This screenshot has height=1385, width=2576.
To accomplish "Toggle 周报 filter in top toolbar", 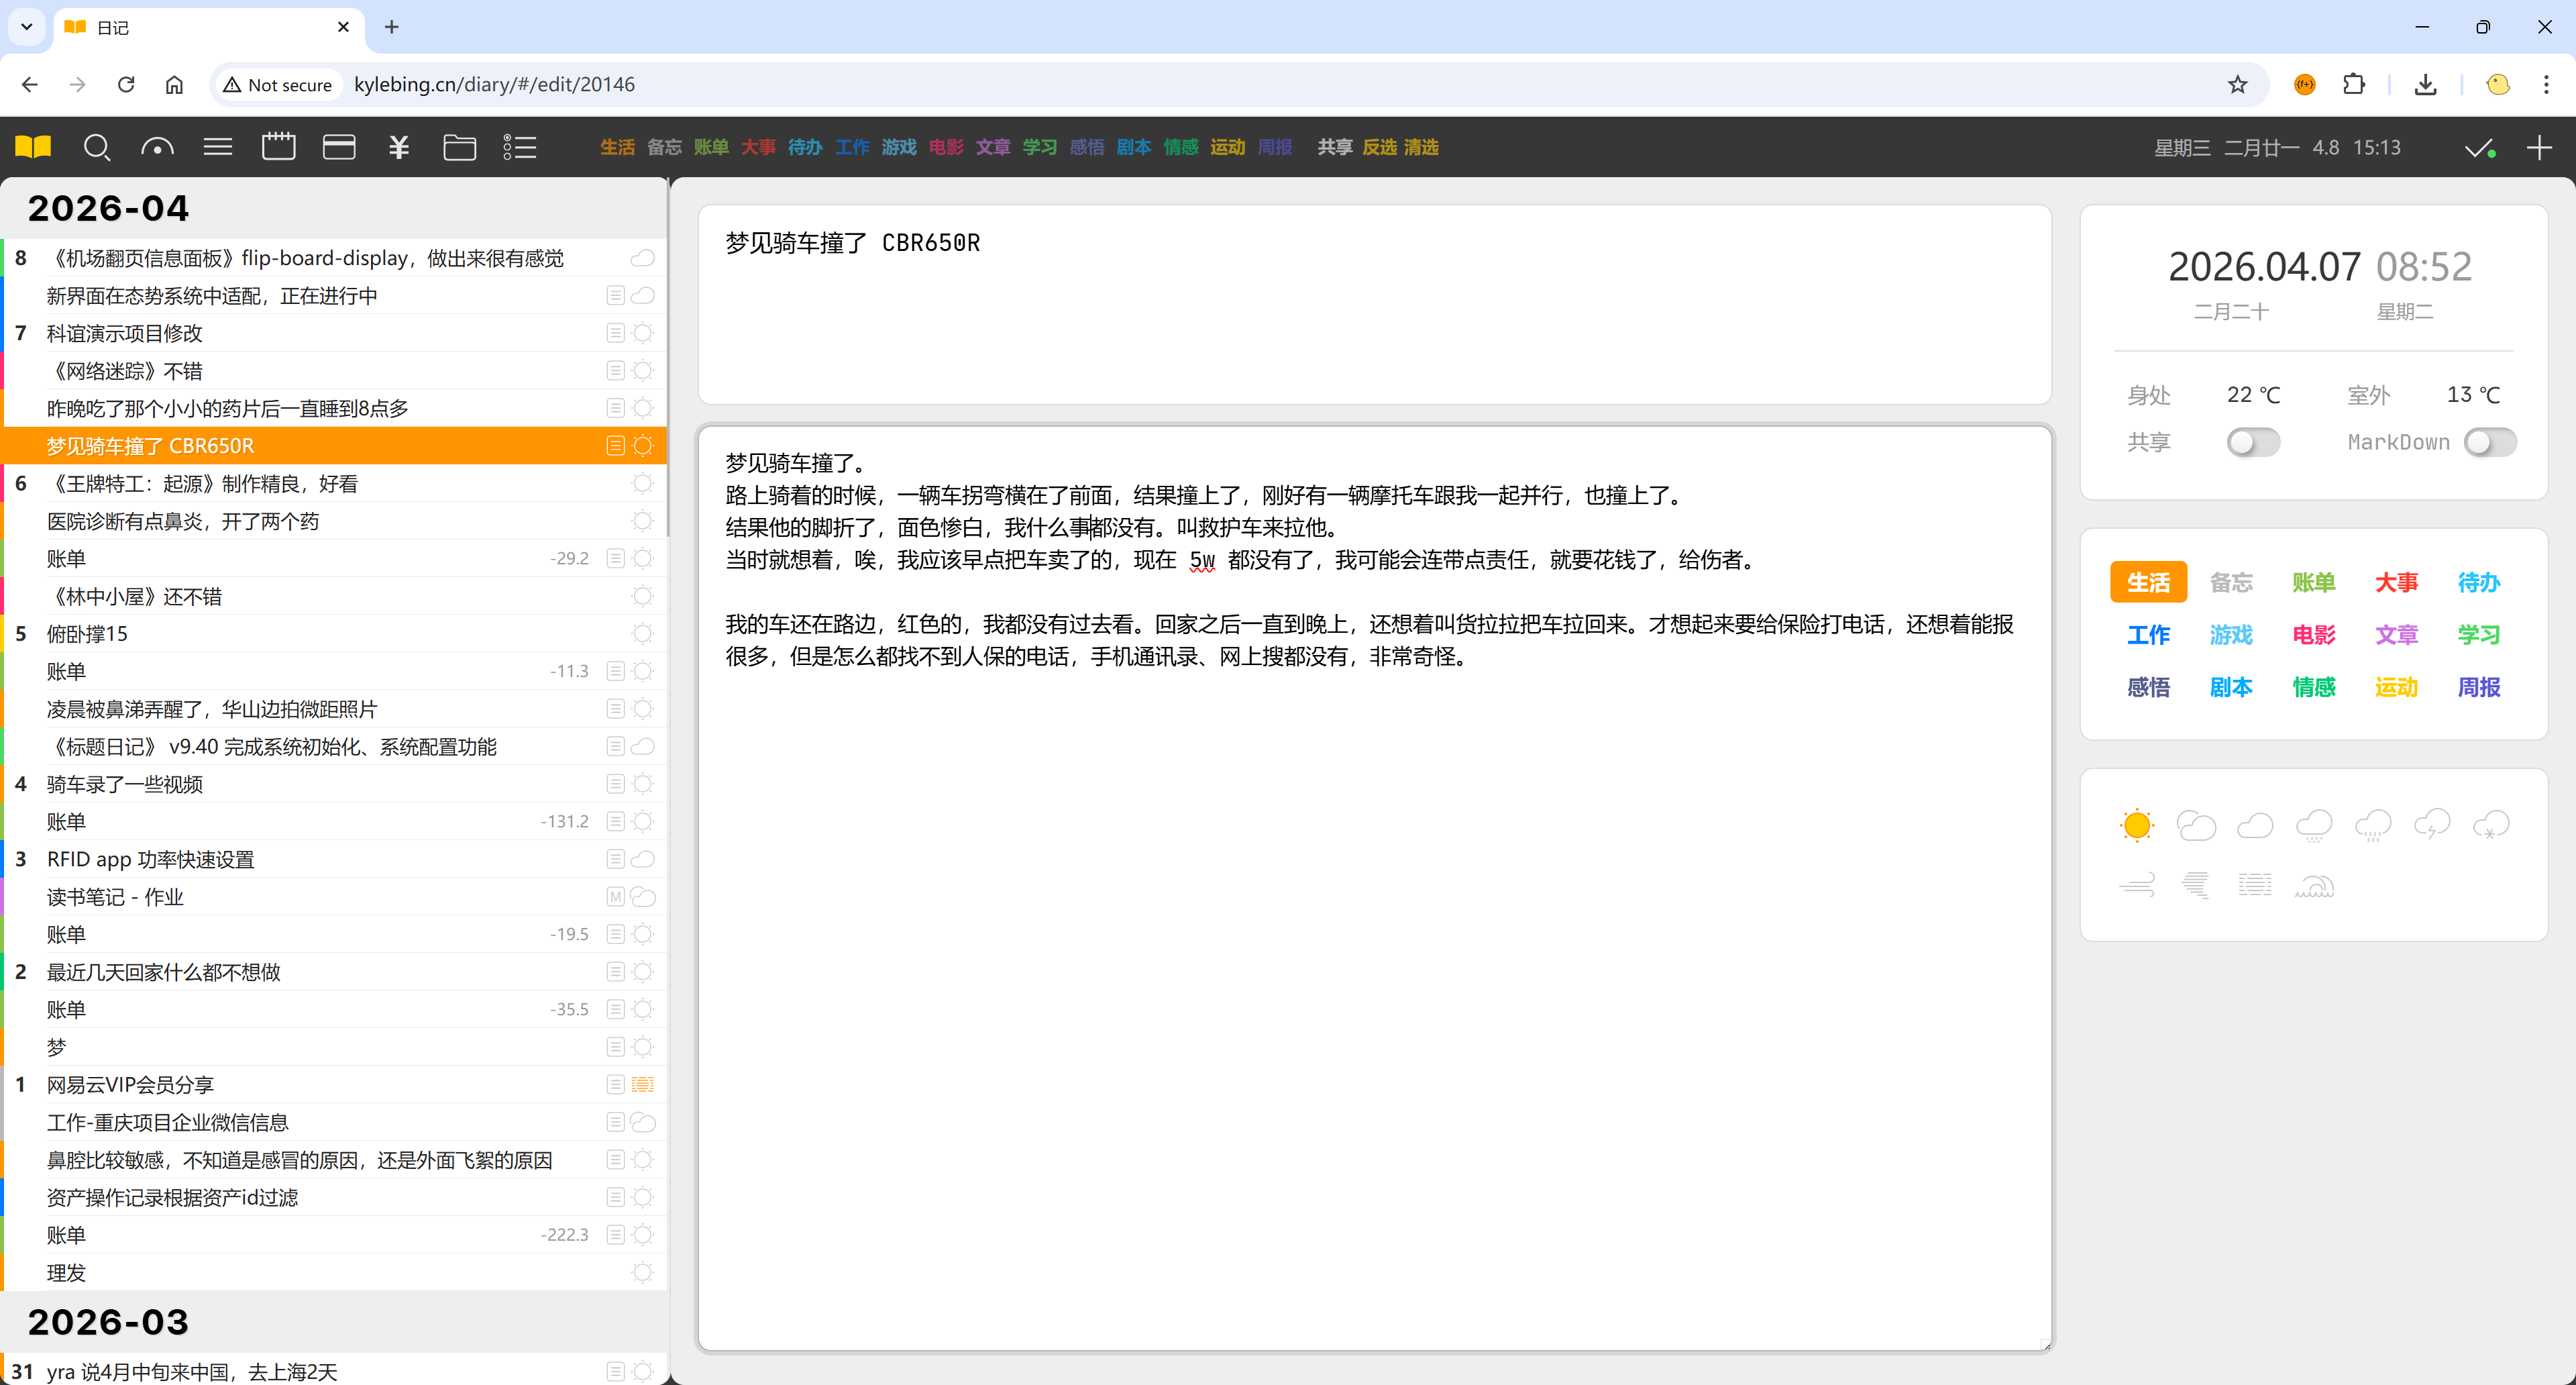I will pyautogui.click(x=1274, y=147).
